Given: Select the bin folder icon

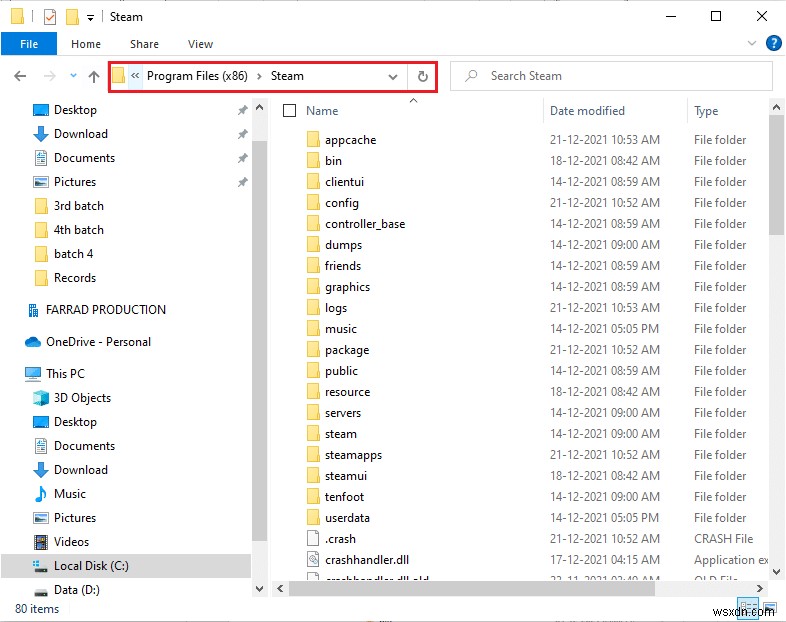Looking at the screenshot, I should coord(313,161).
